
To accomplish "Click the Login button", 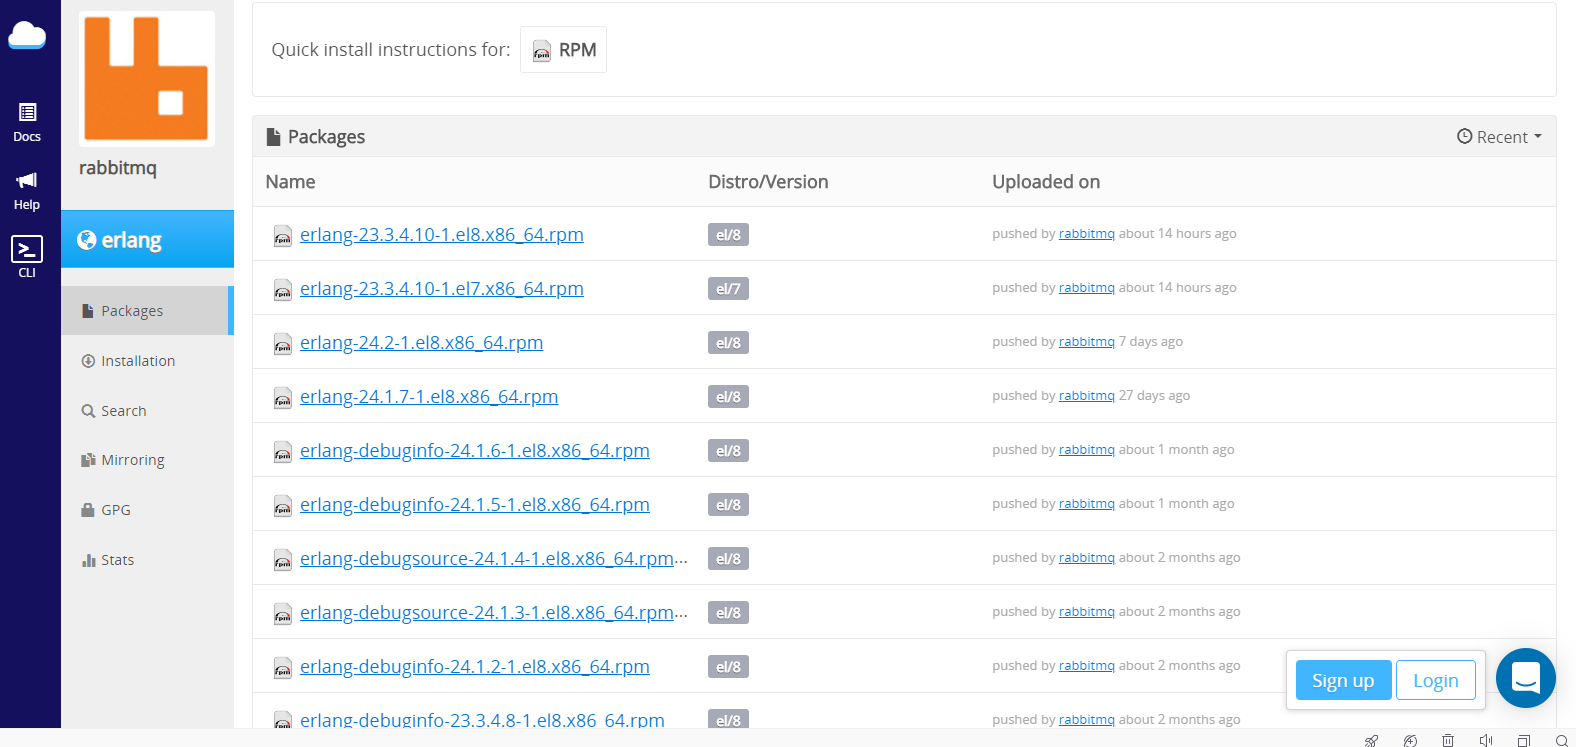I will [1435, 680].
